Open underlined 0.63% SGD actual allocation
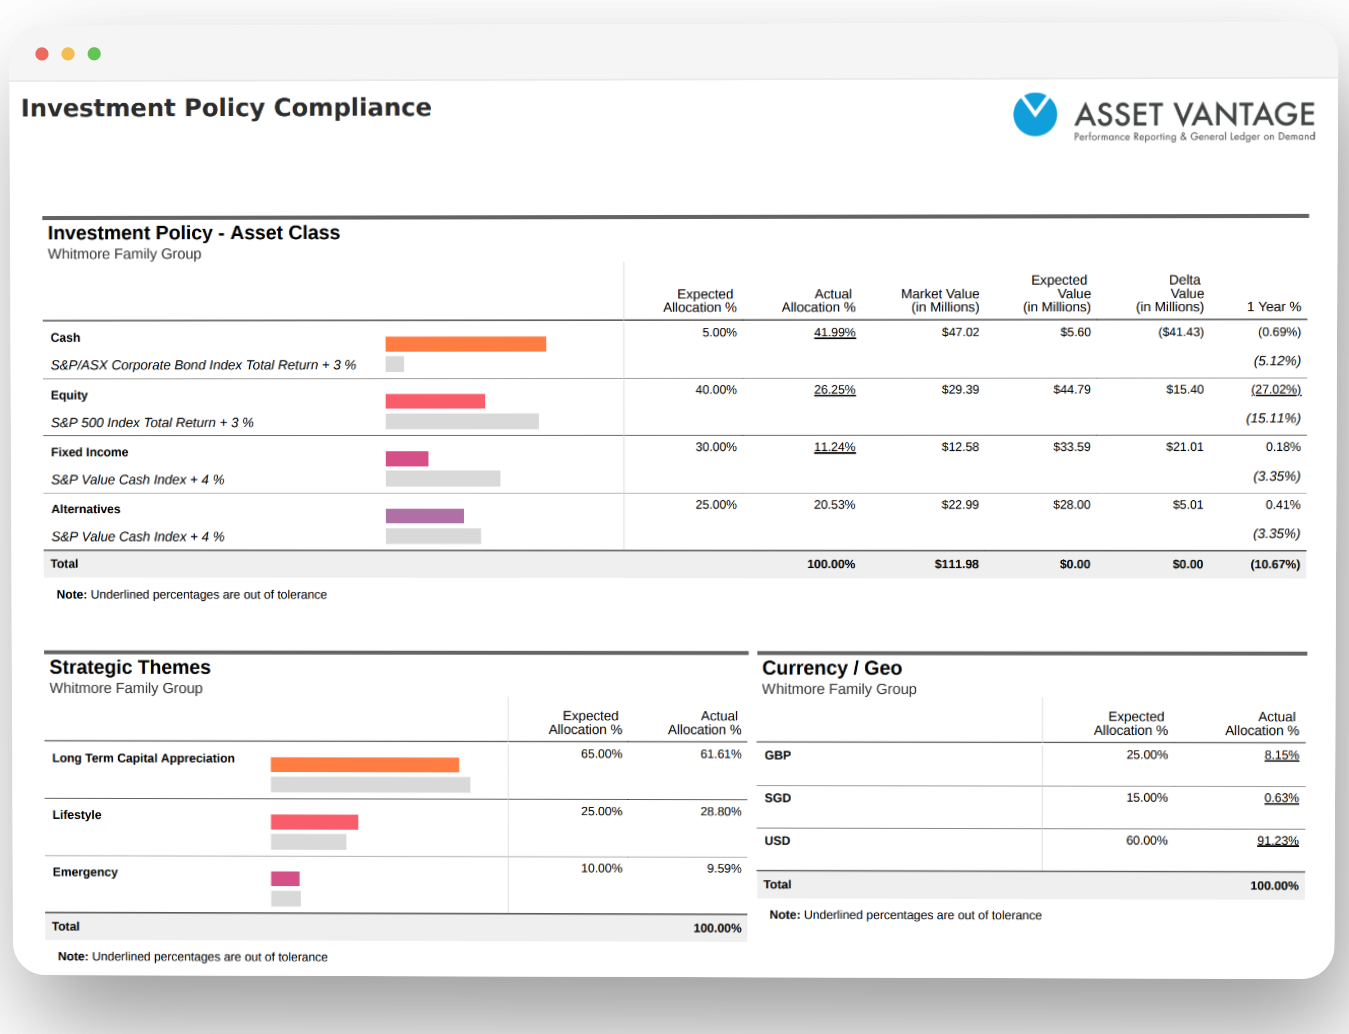This screenshot has height=1034, width=1349. click(1281, 798)
